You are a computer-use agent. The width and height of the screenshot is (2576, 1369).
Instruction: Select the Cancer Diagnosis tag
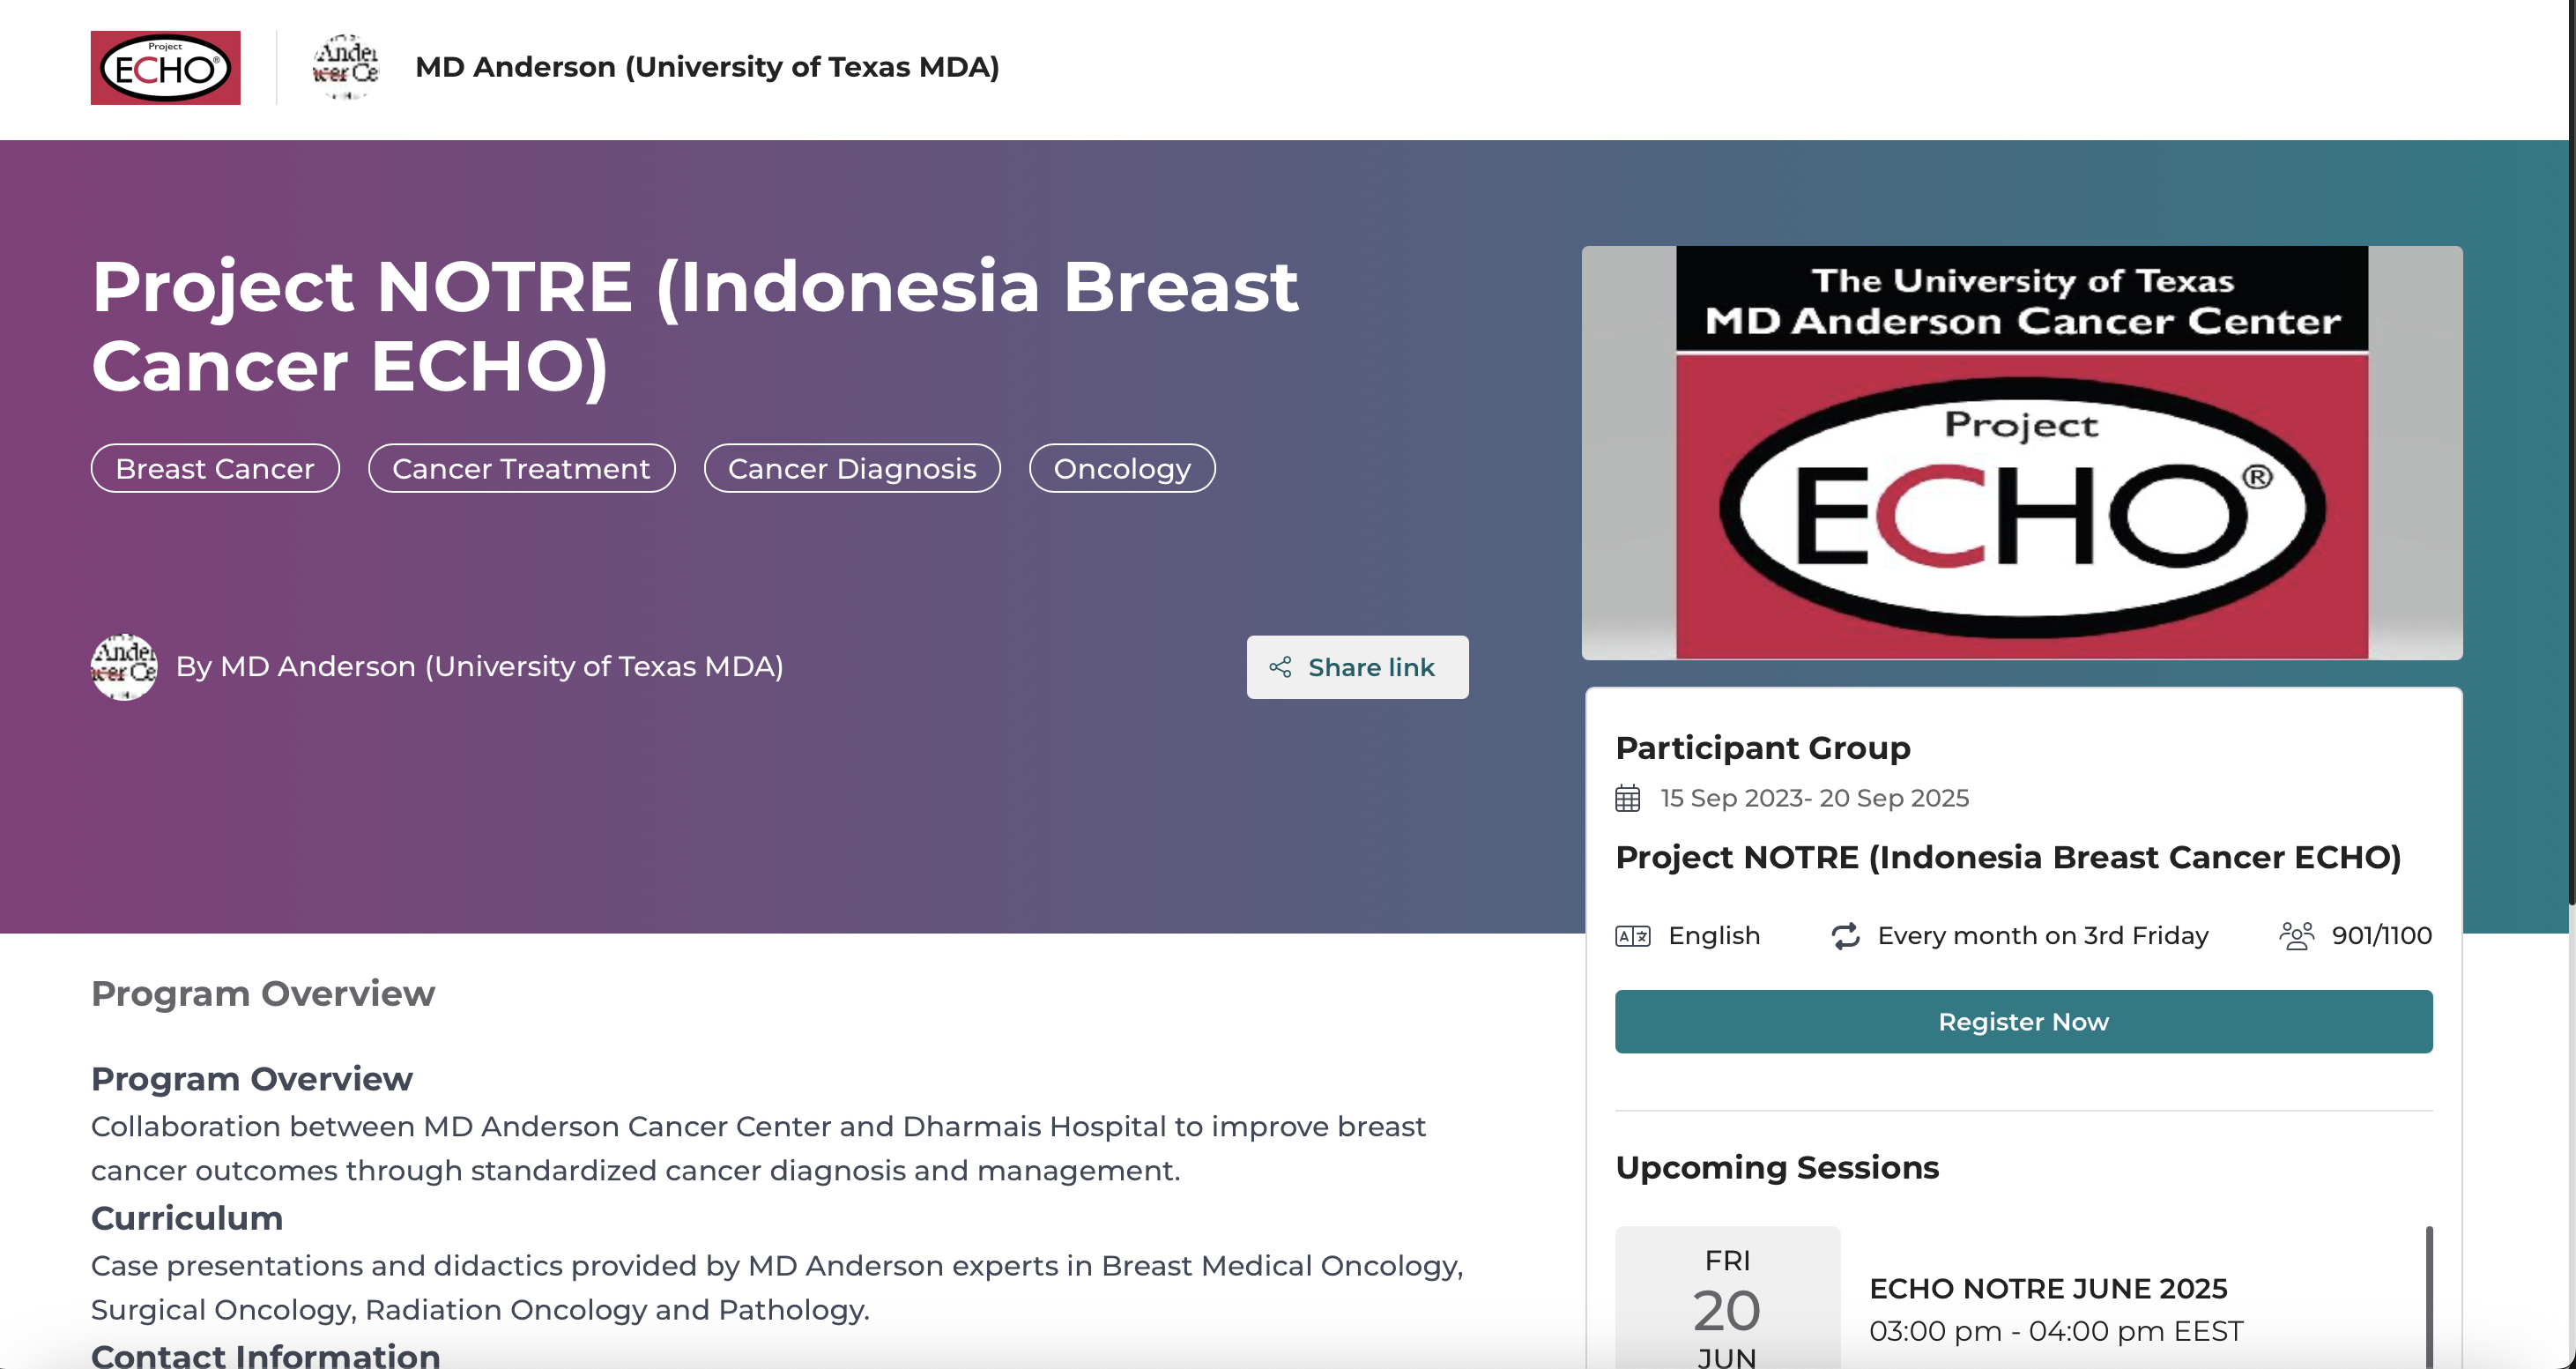(852, 468)
